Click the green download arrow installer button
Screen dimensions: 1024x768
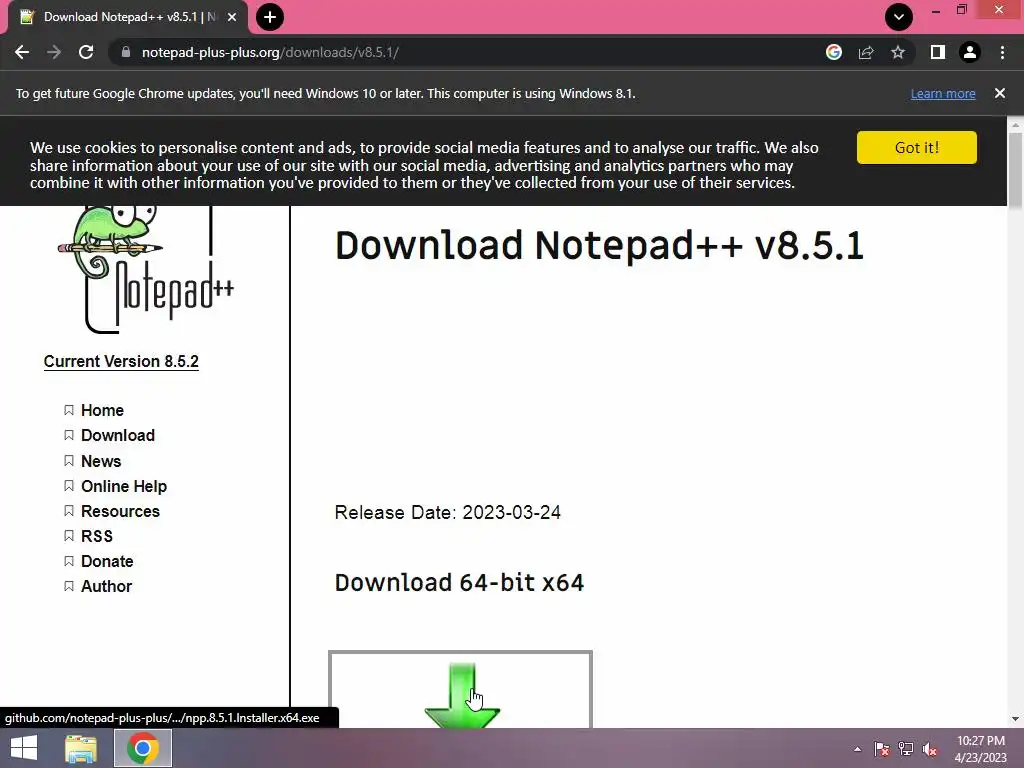460,690
